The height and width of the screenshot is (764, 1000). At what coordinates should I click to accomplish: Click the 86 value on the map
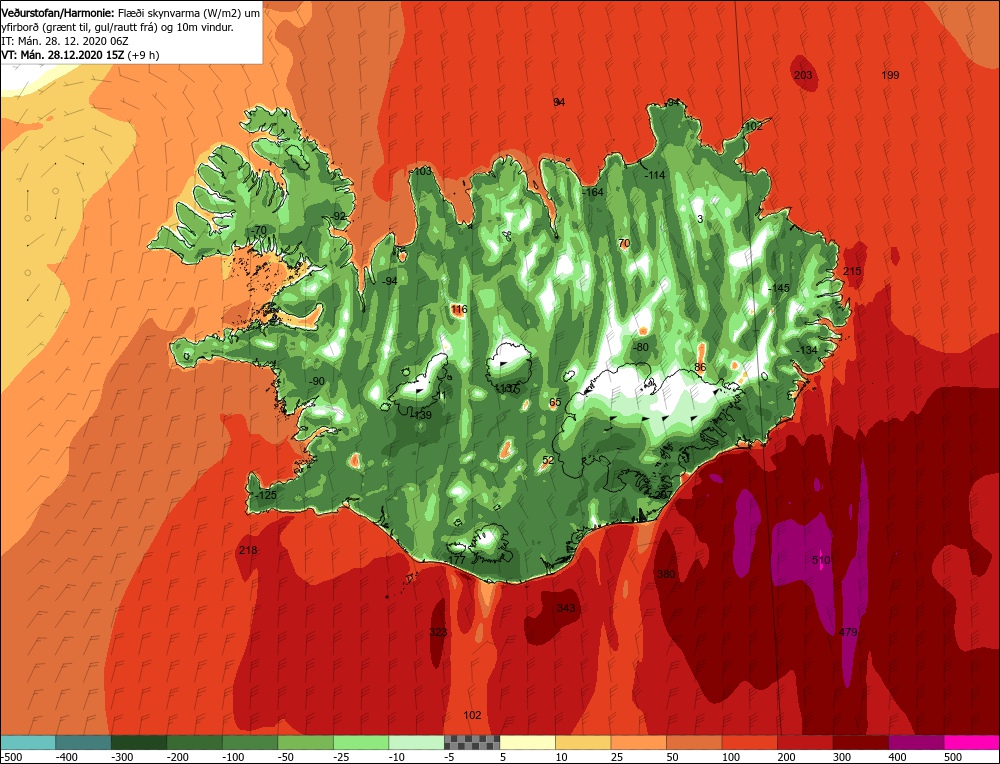(700, 367)
